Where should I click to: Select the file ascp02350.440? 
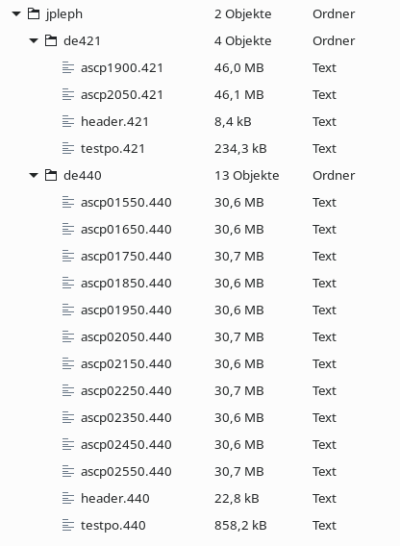[126, 418]
